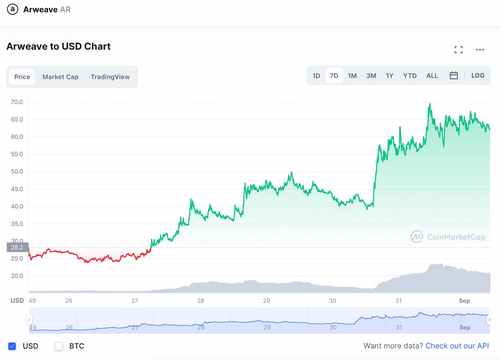Show the ALL time range
500x360 pixels.
click(x=432, y=76)
